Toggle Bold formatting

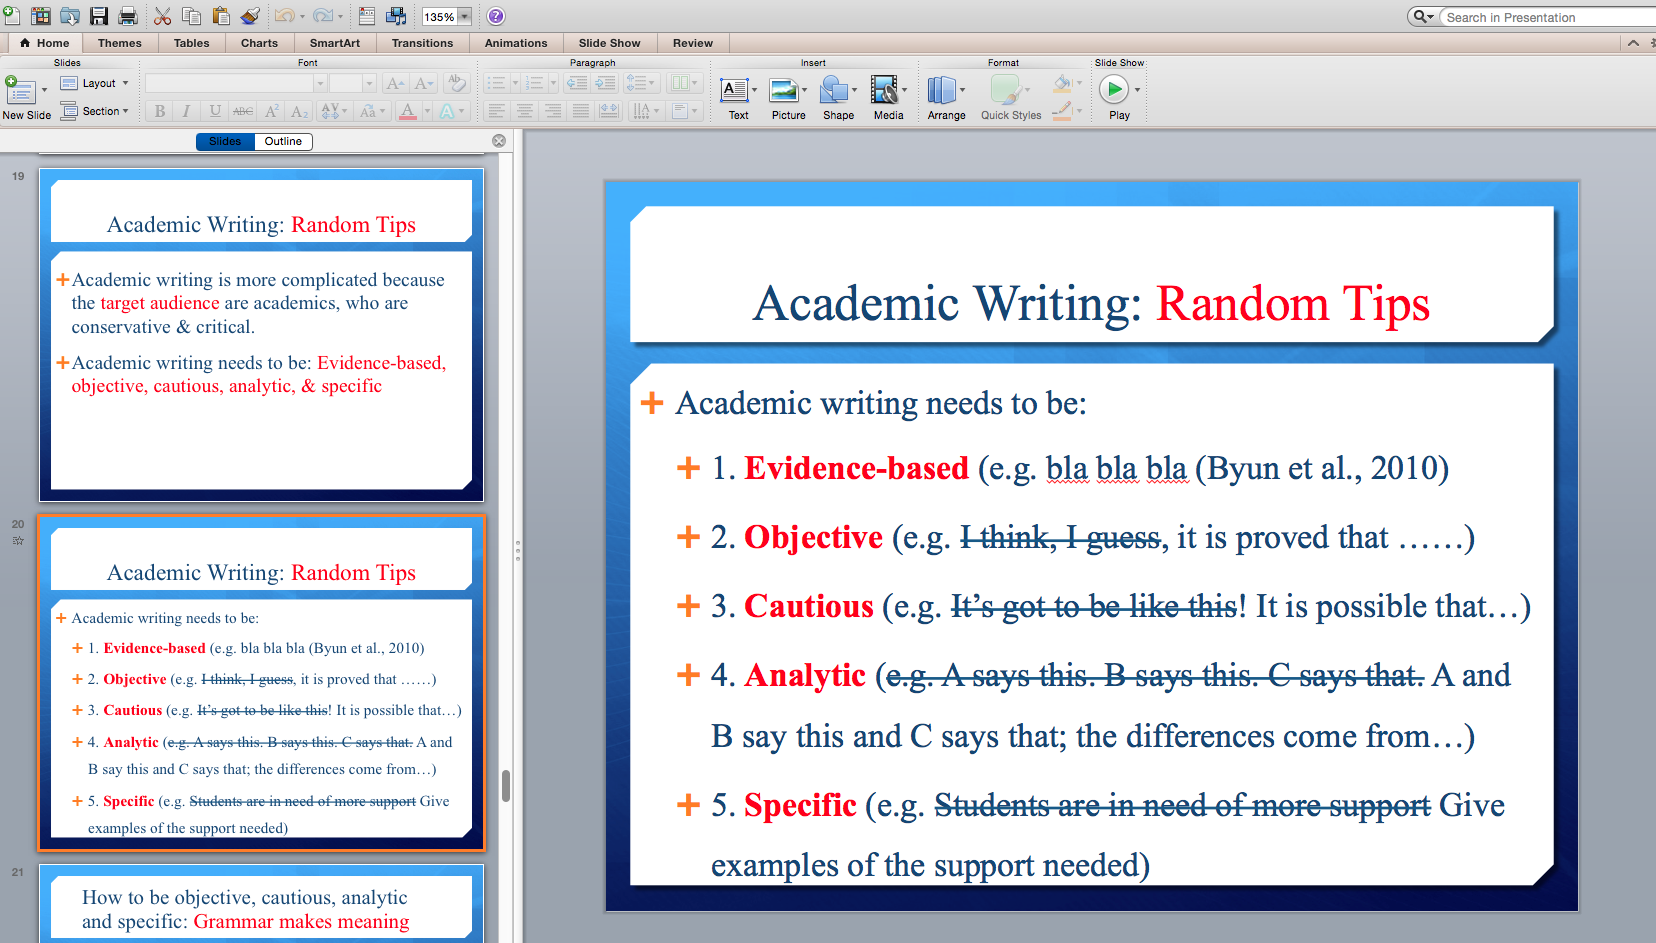[x=159, y=111]
